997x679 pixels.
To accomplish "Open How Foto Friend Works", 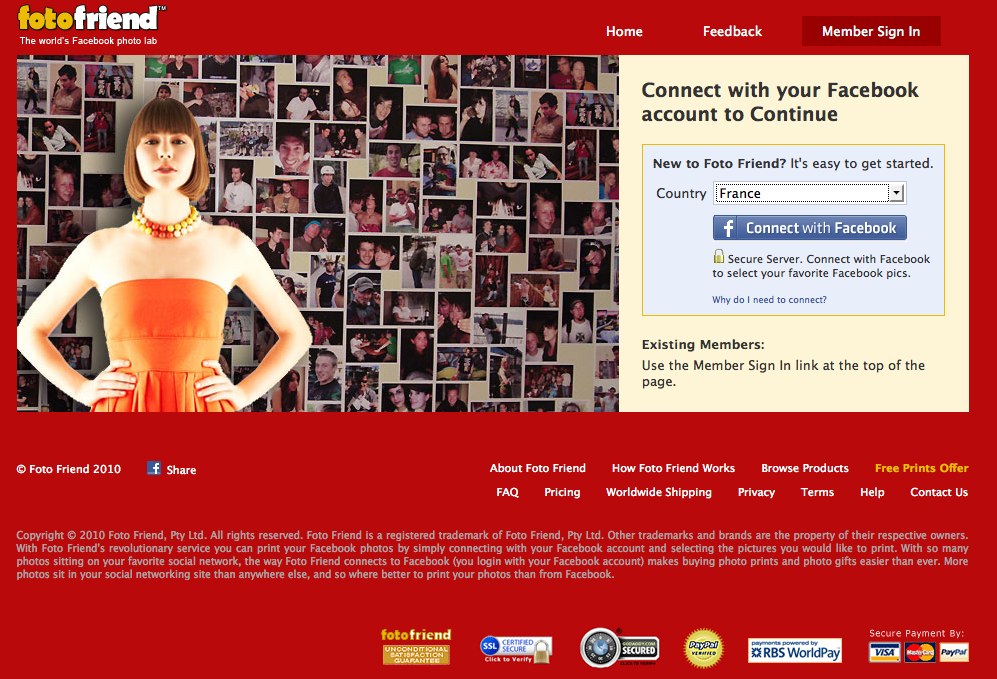I will coord(673,468).
